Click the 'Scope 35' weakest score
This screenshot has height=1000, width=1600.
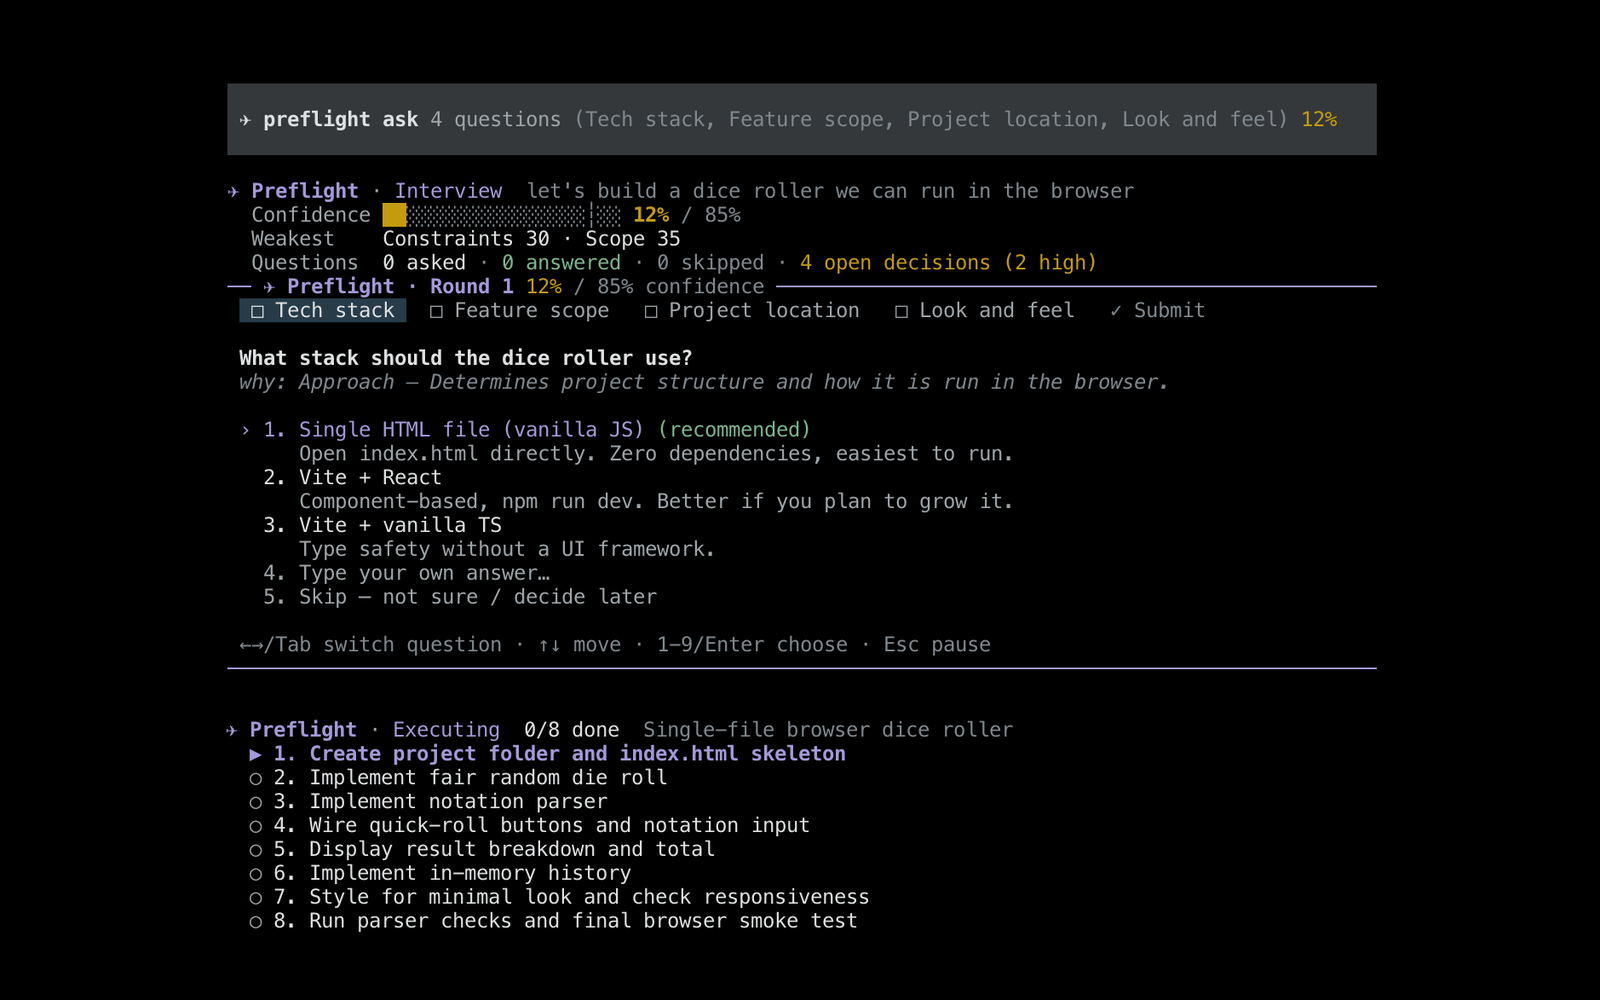[633, 239]
